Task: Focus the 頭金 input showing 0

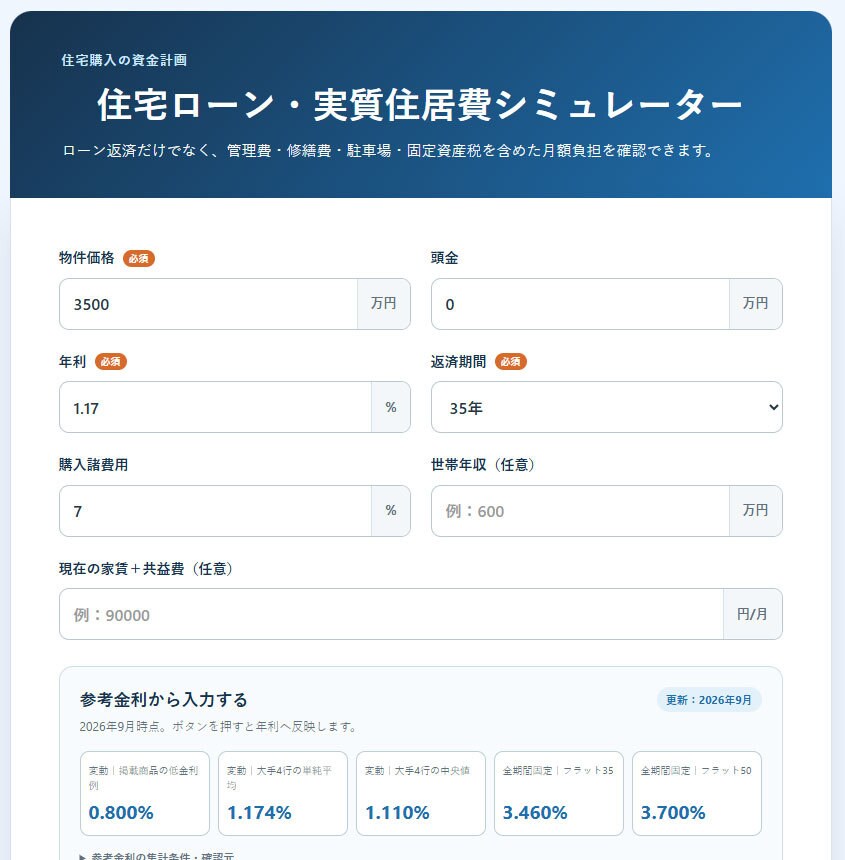Action: pos(580,304)
